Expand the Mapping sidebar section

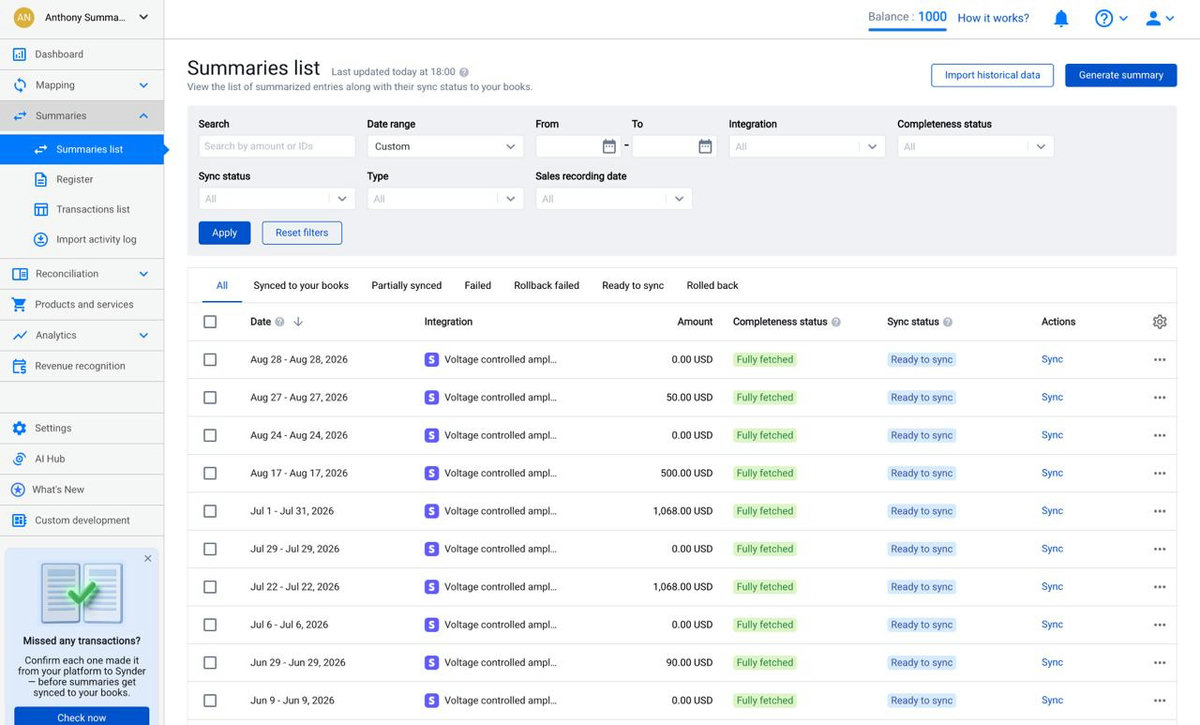[144, 85]
